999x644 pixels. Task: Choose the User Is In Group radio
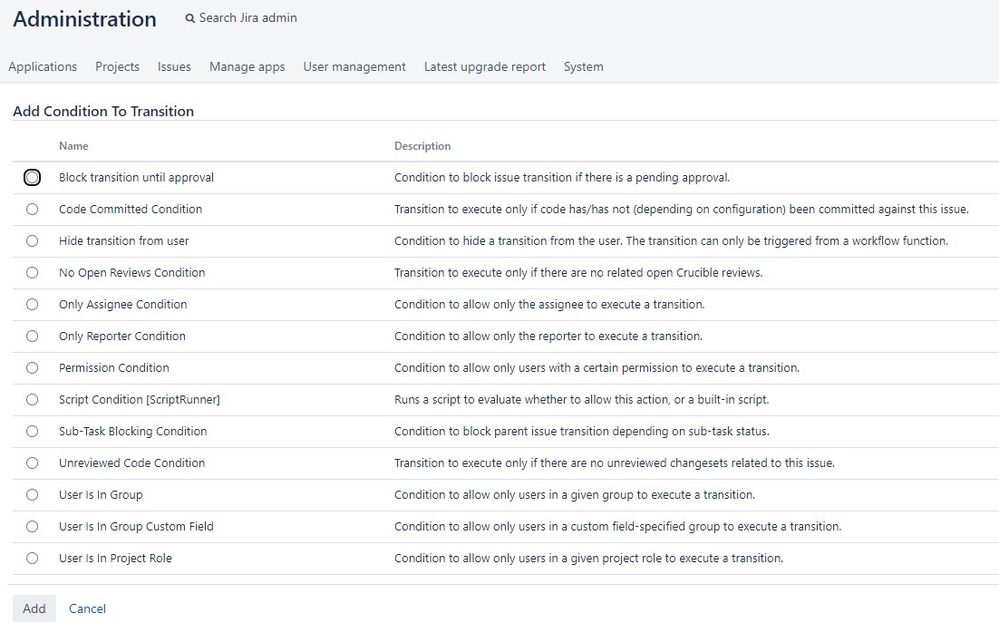33,495
